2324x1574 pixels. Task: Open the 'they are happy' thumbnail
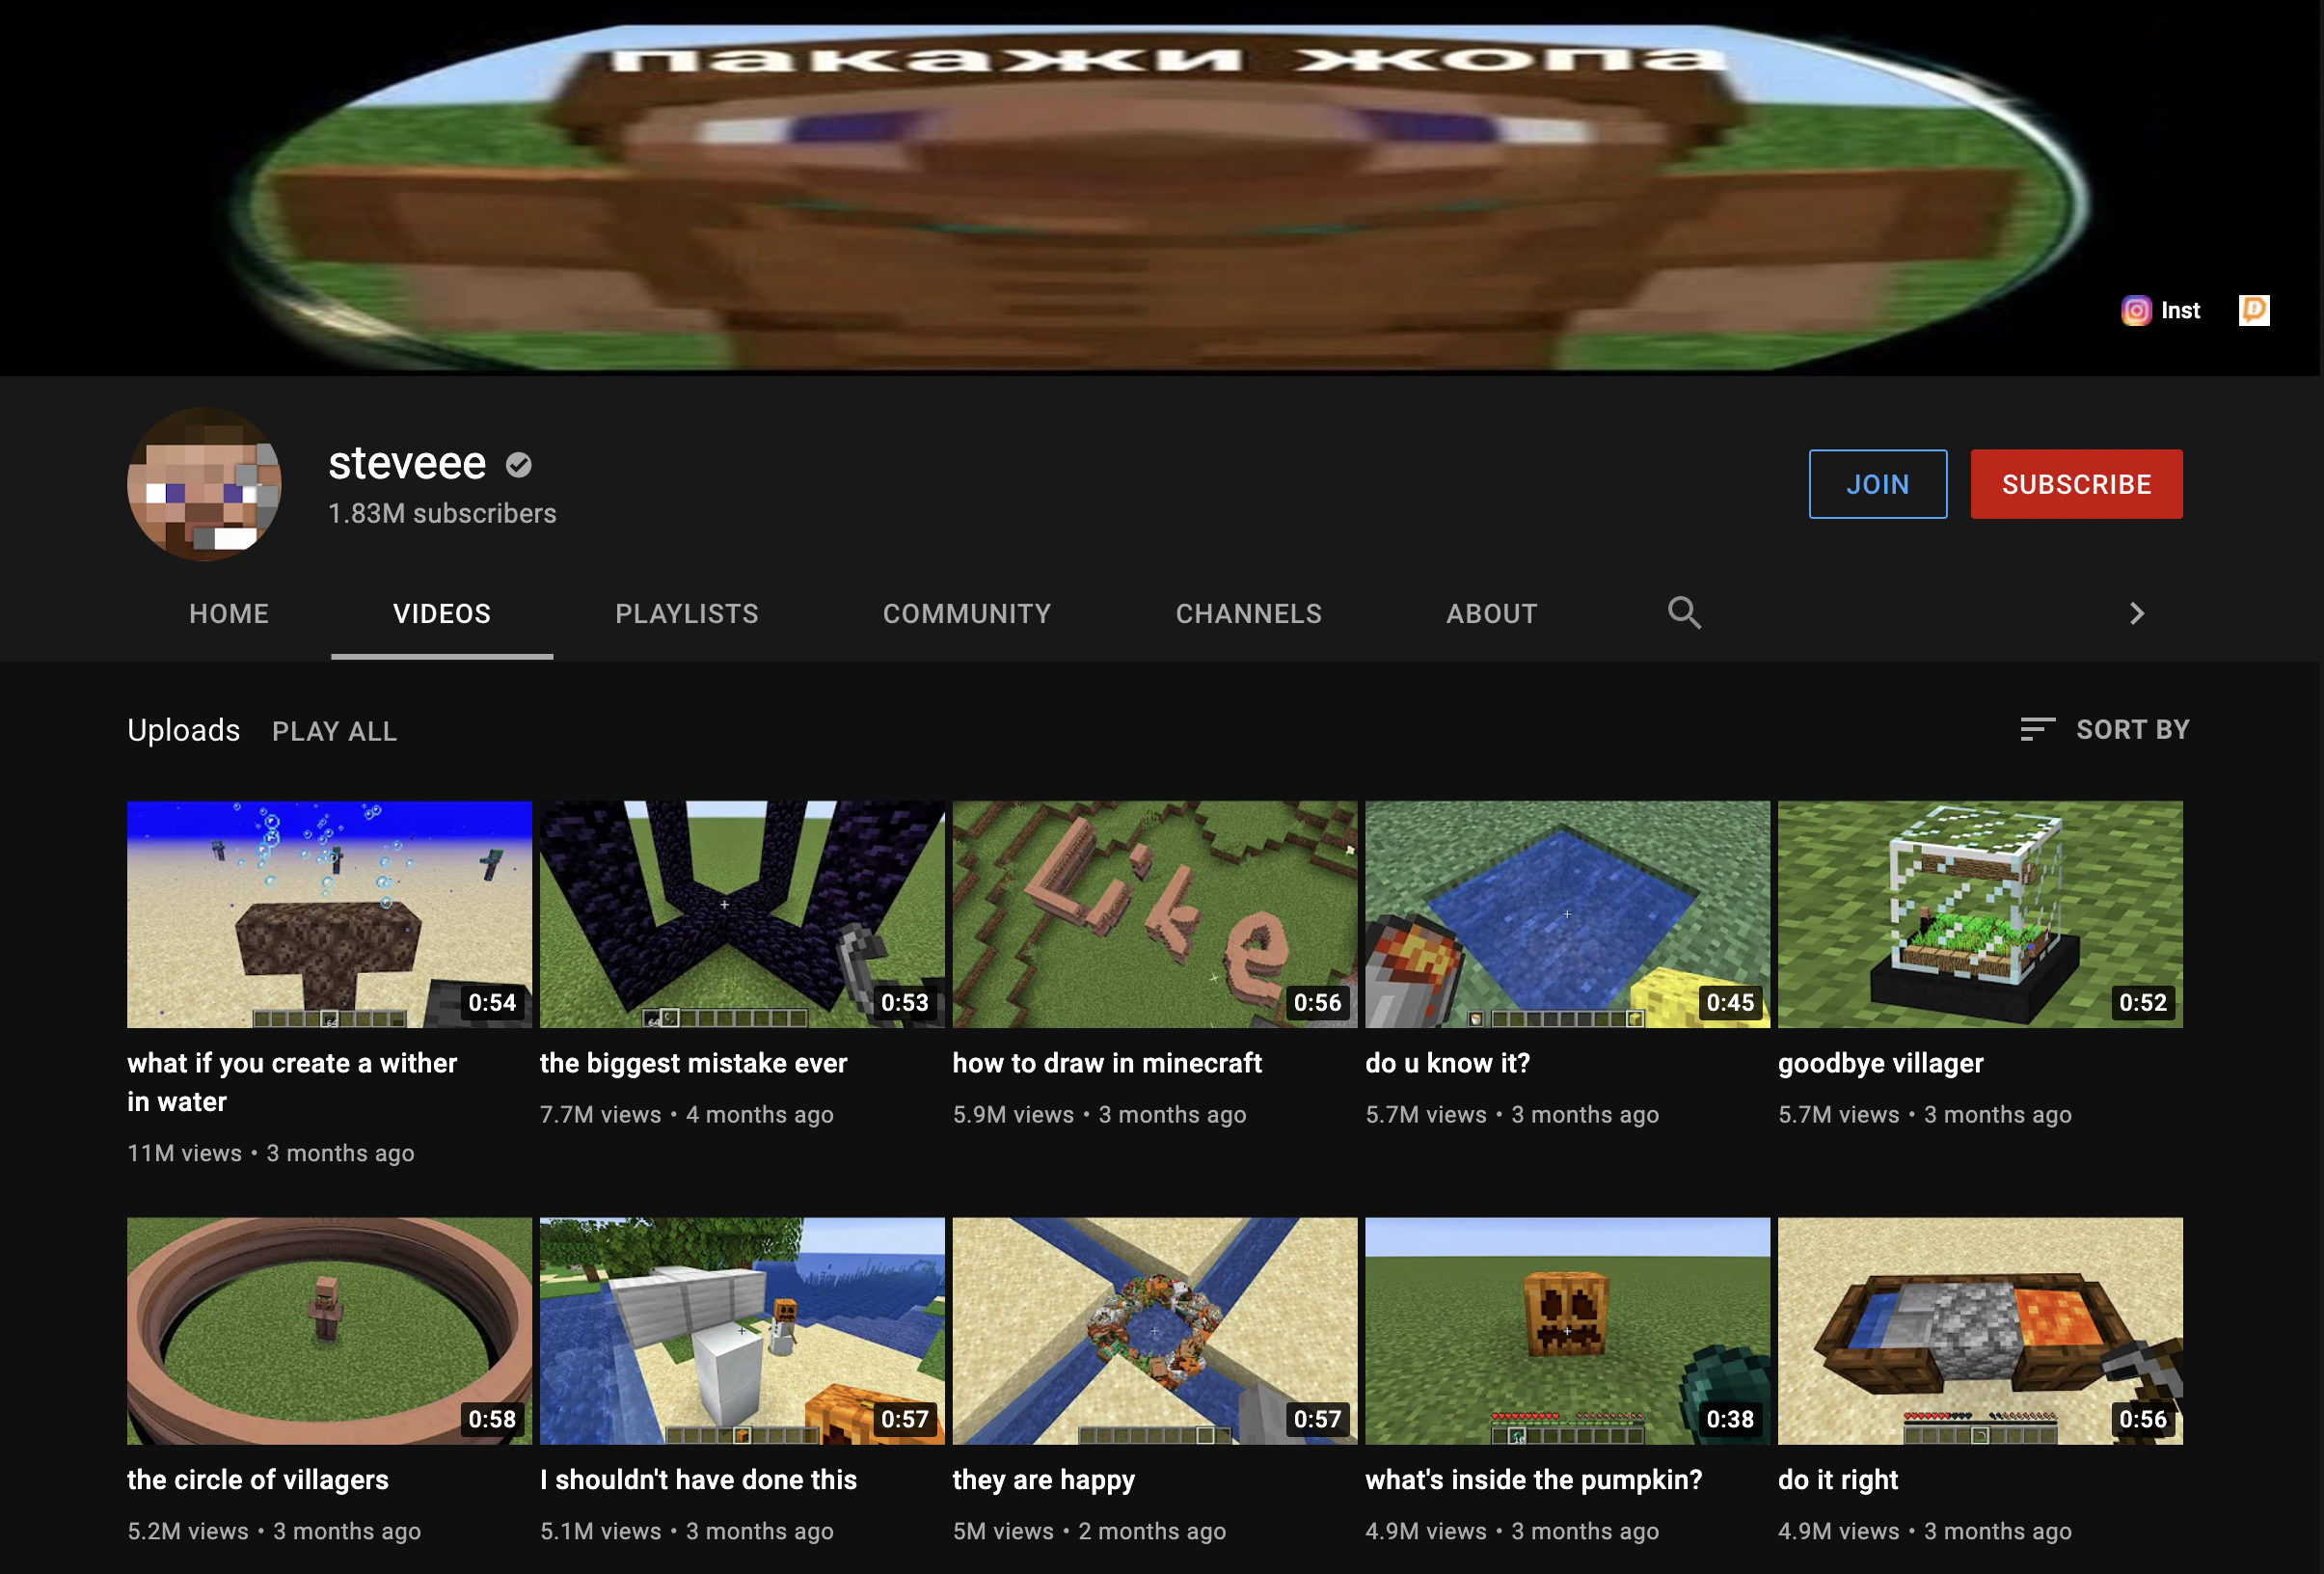pos(1155,1331)
